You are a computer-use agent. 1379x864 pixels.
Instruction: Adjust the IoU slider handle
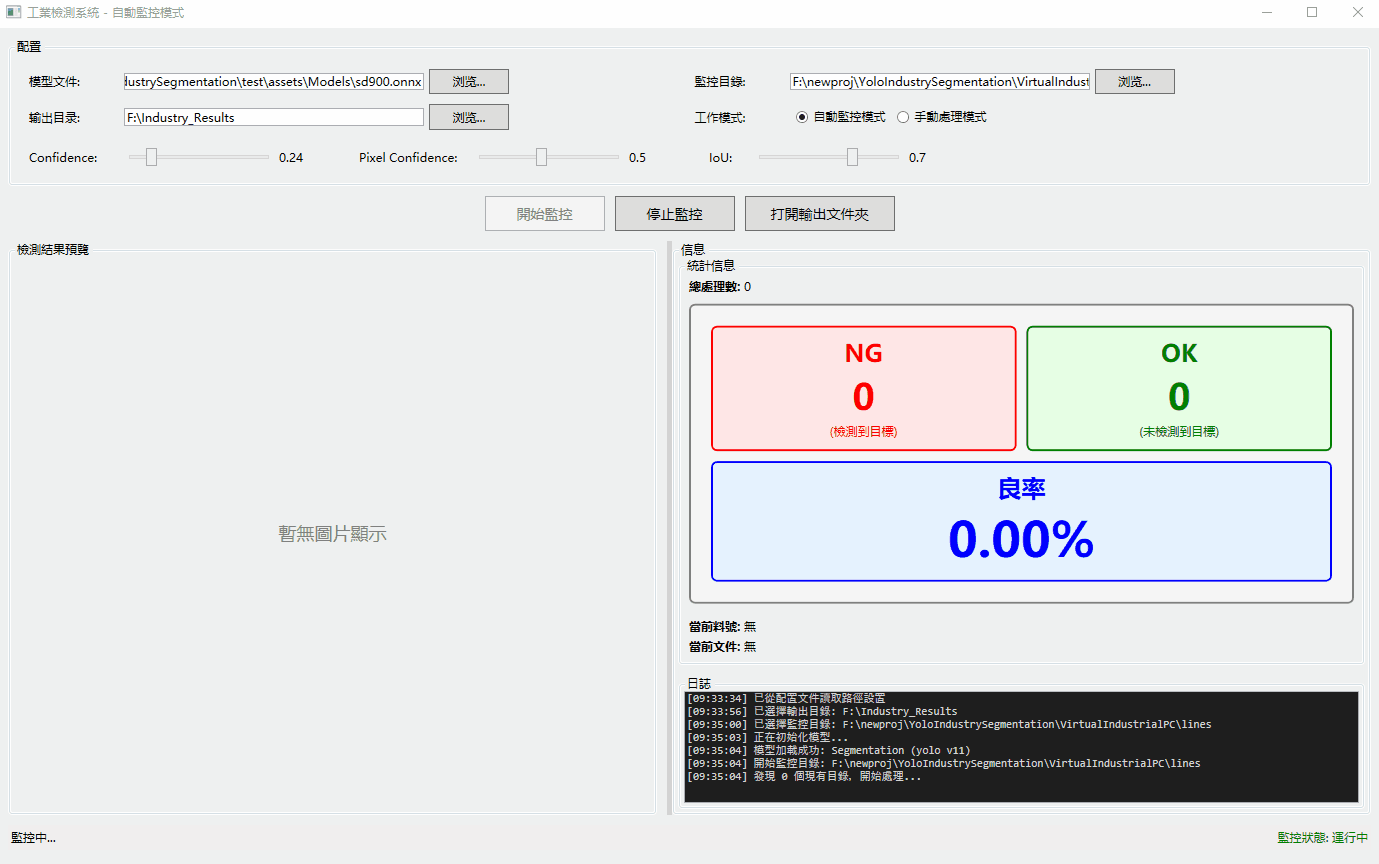click(x=853, y=157)
